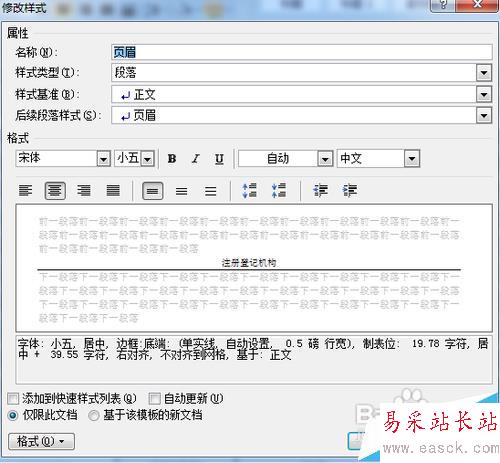This screenshot has width=500, height=463.
Task: Click the style description text box
Action: (254, 360)
